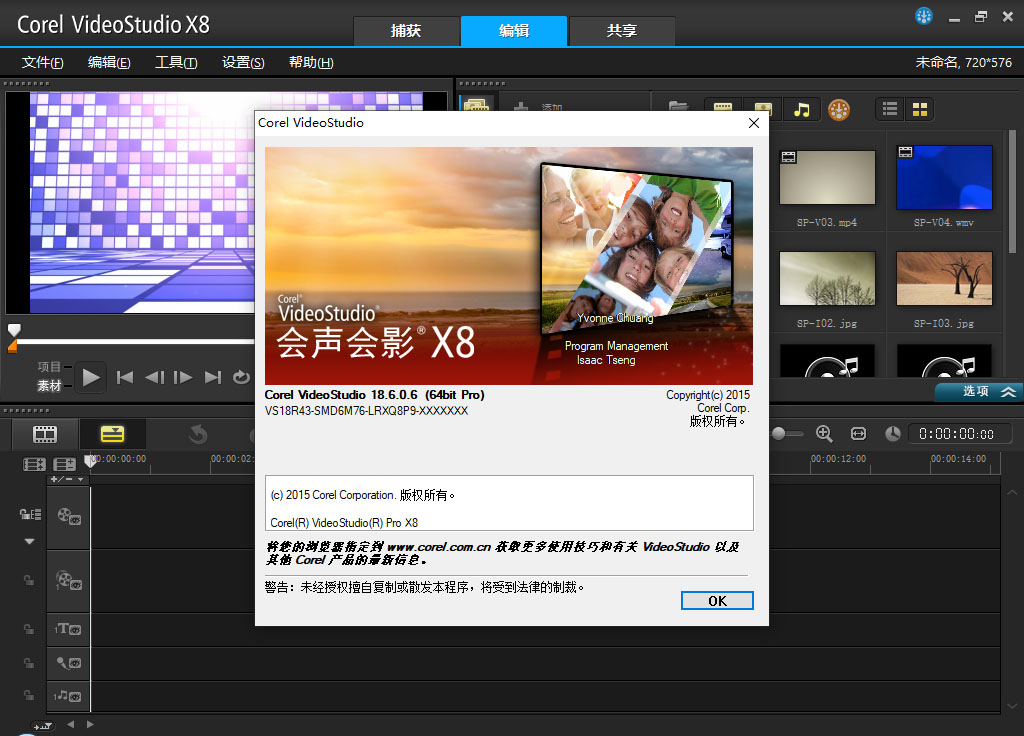Select 素材 (Clip) preview mode
Image resolution: width=1024 pixels, height=736 pixels.
(x=49, y=386)
